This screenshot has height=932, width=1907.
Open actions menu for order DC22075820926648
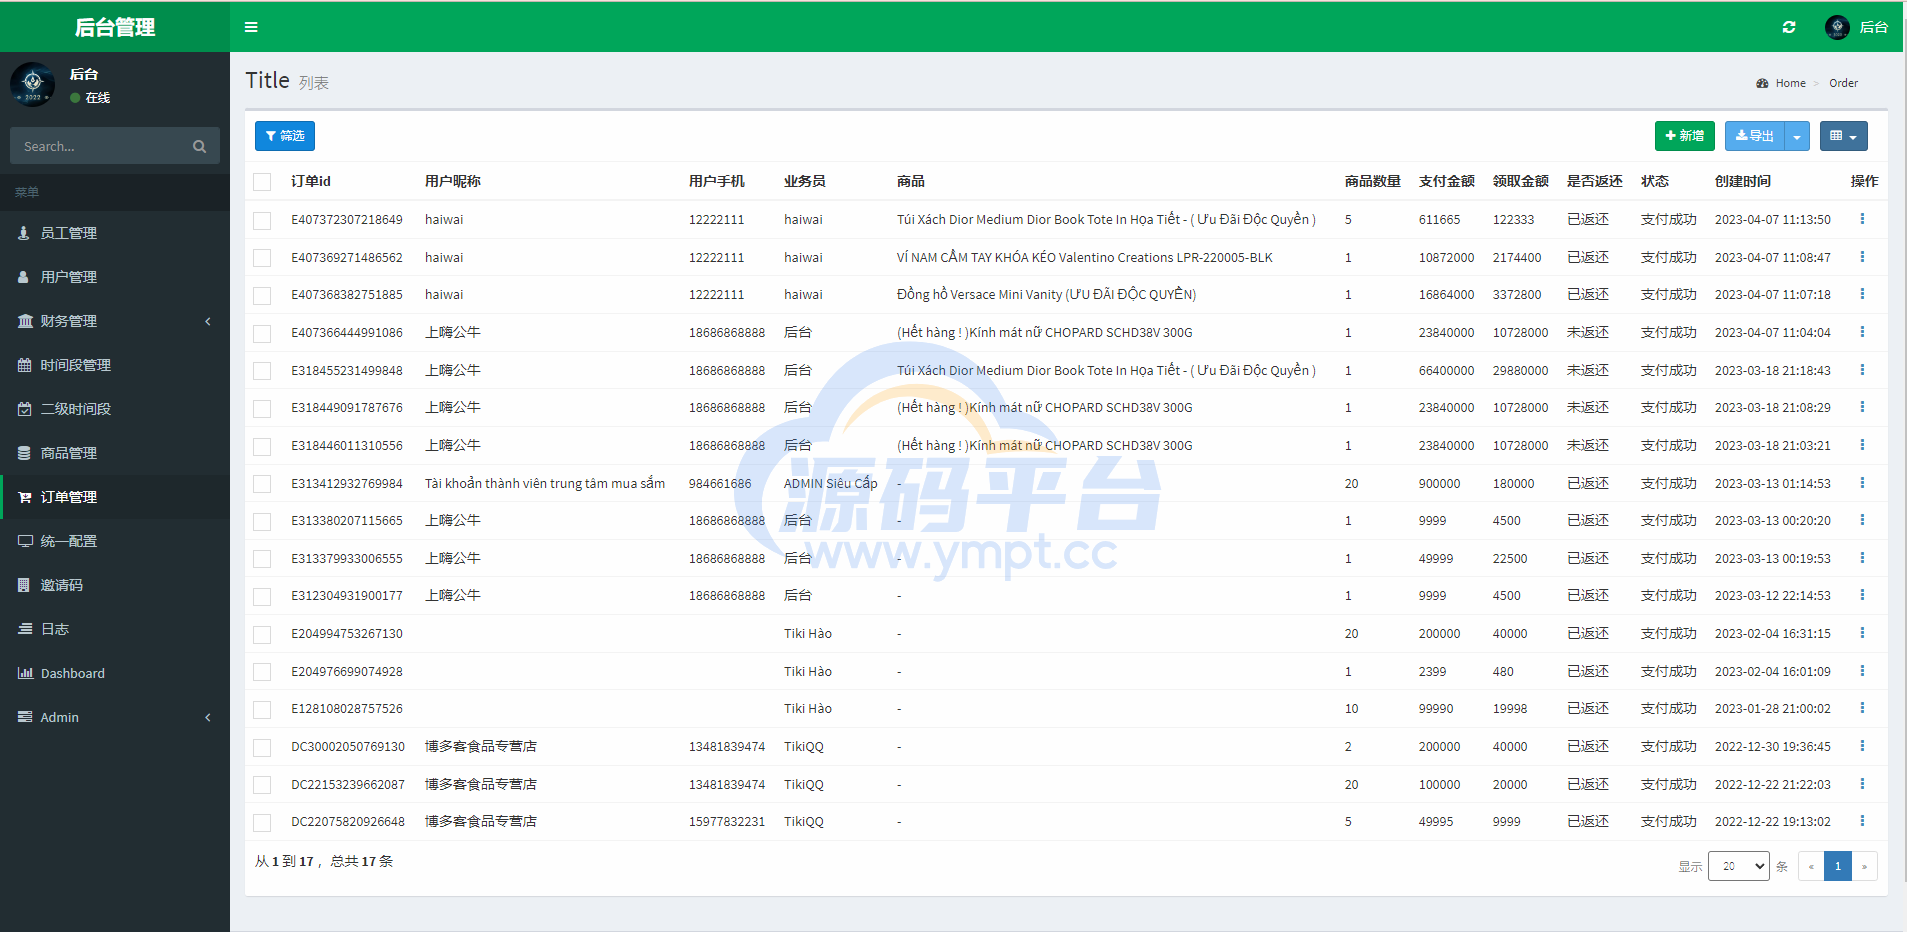click(x=1862, y=821)
